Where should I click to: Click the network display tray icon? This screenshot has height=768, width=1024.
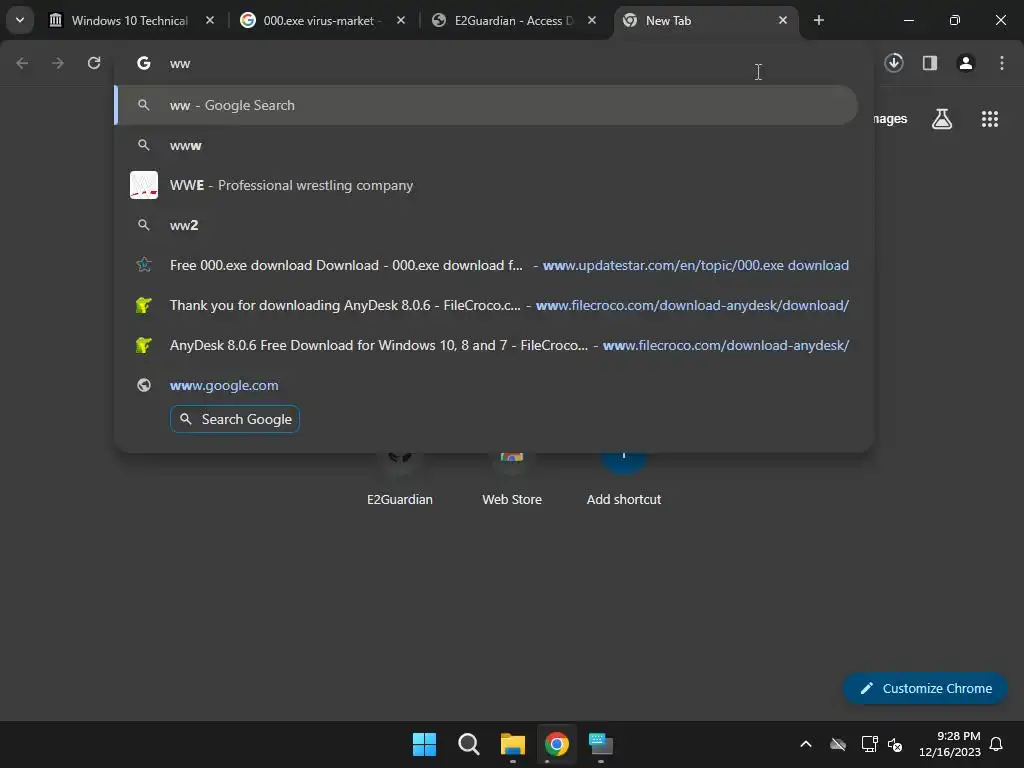click(x=869, y=744)
